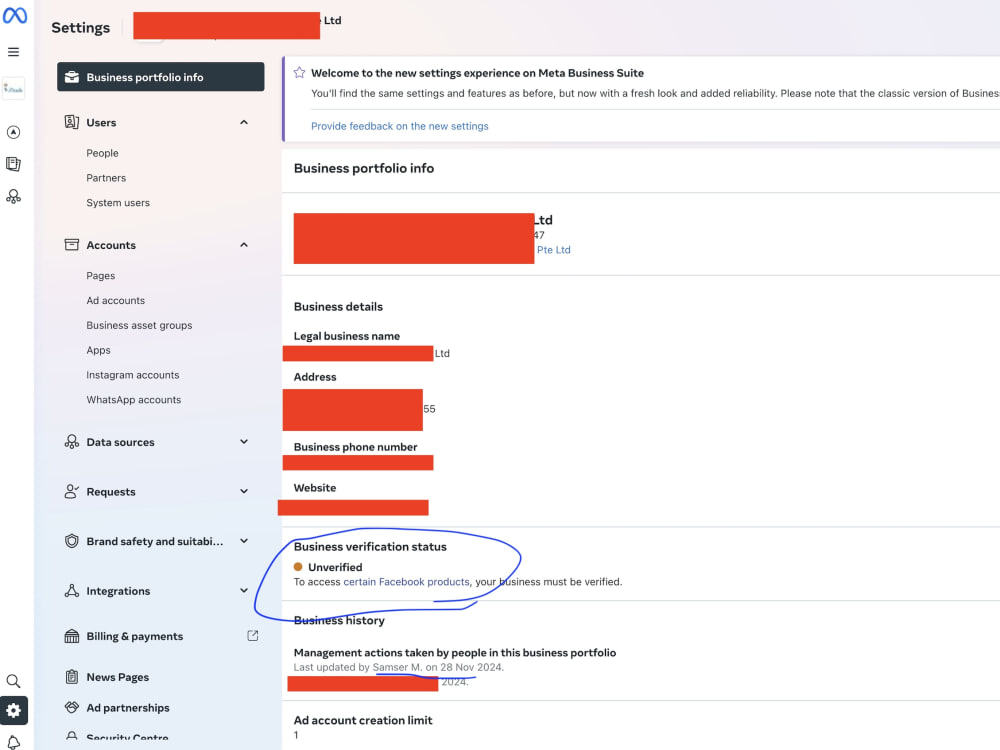Click the Business phone number label

pyautogui.click(x=356, y=447)
